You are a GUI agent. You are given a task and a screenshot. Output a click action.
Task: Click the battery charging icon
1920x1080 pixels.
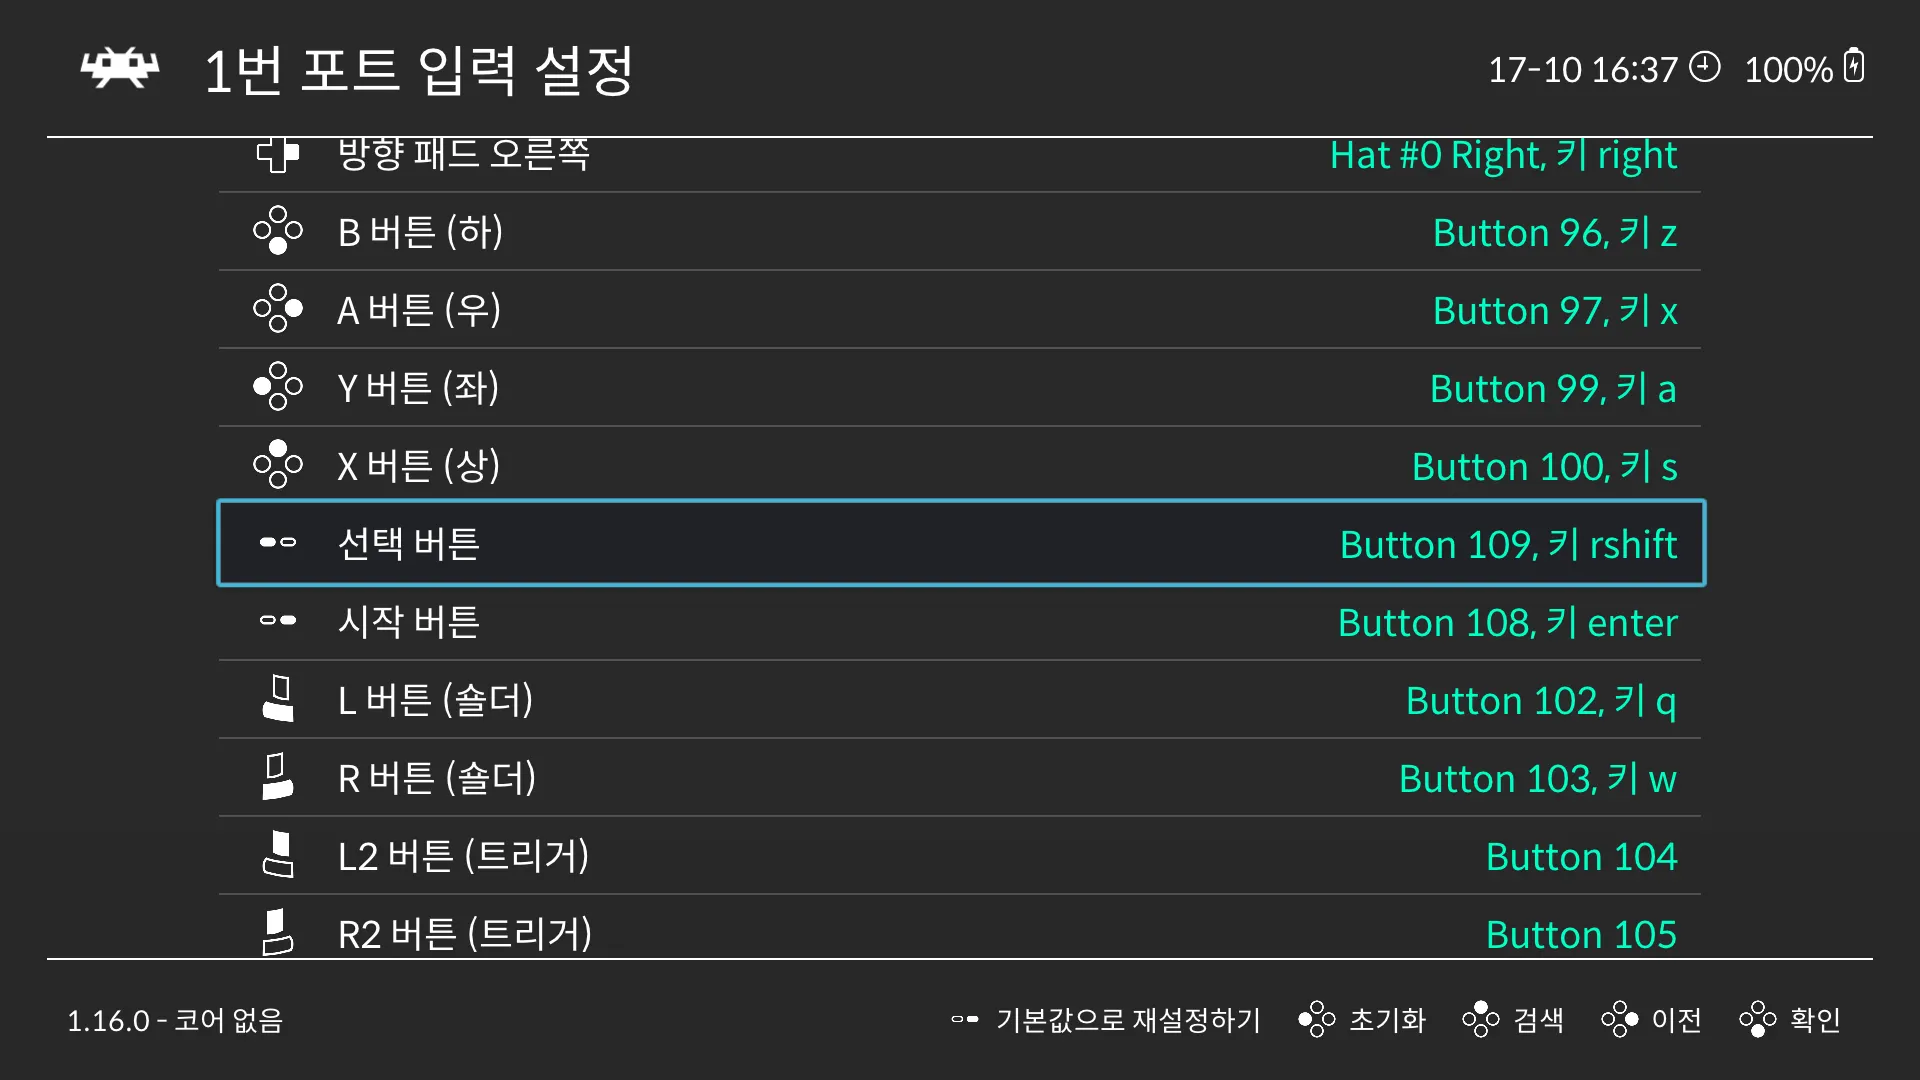tap(1854, 67)
